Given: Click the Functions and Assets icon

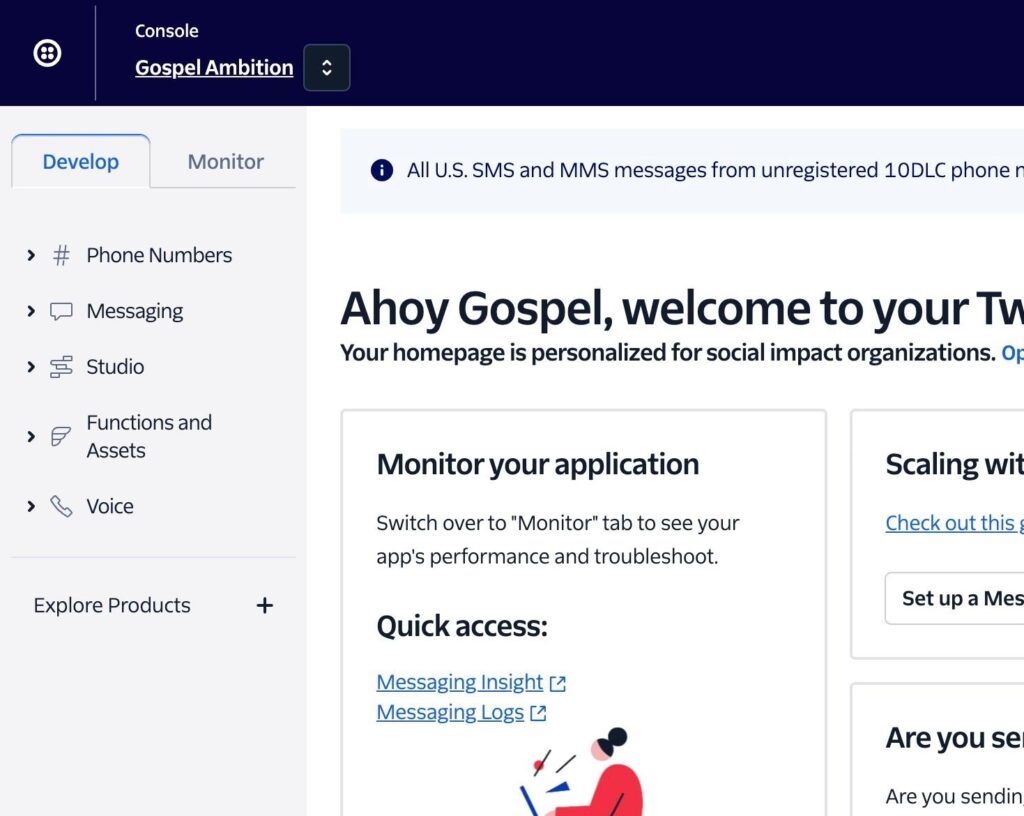Looking at the screenshot, I should (61, 437).
